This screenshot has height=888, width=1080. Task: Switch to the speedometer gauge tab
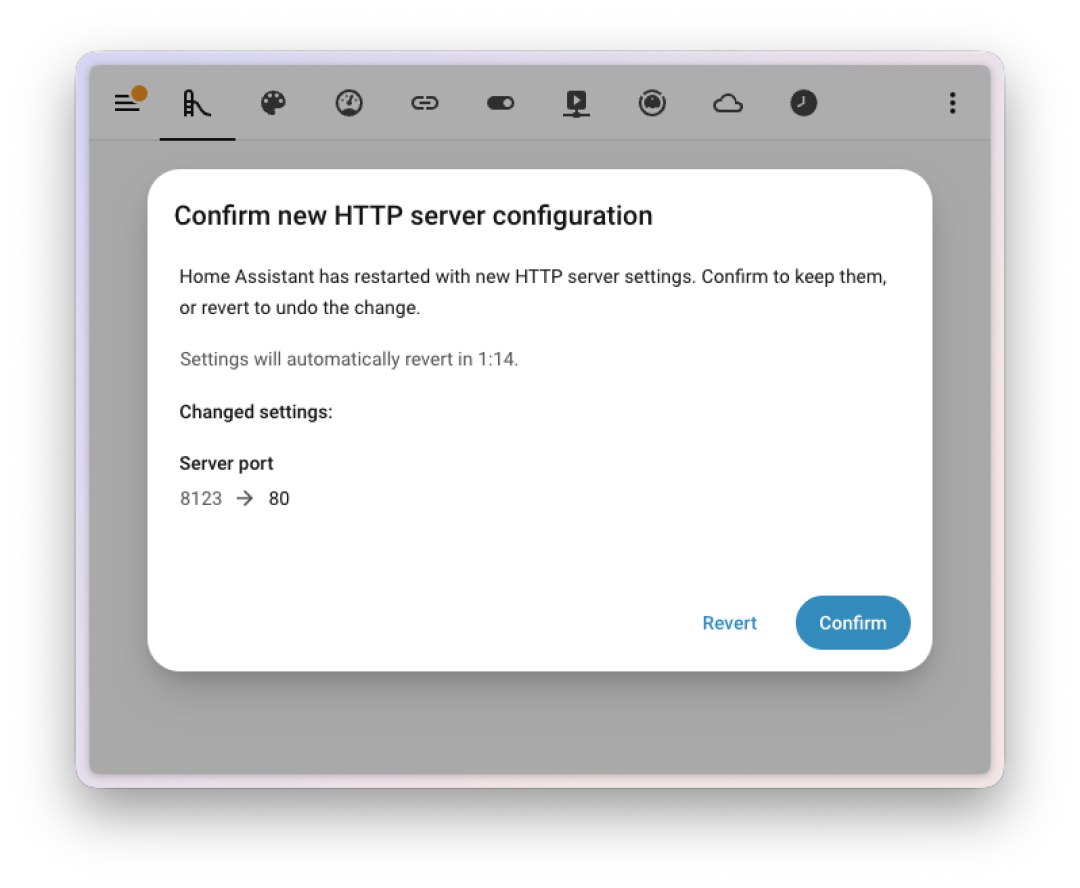[x=349, y=103]
